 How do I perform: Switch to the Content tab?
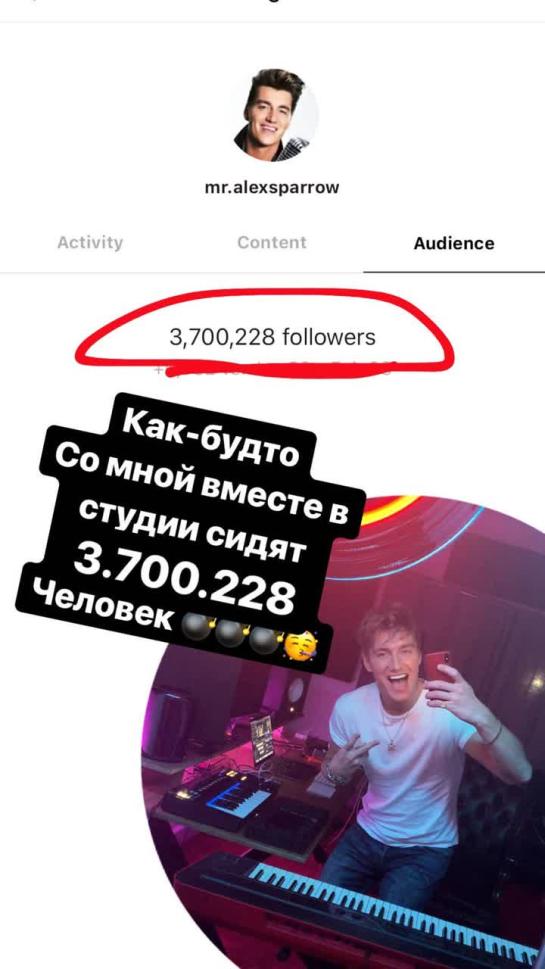(x=271, y=242)
